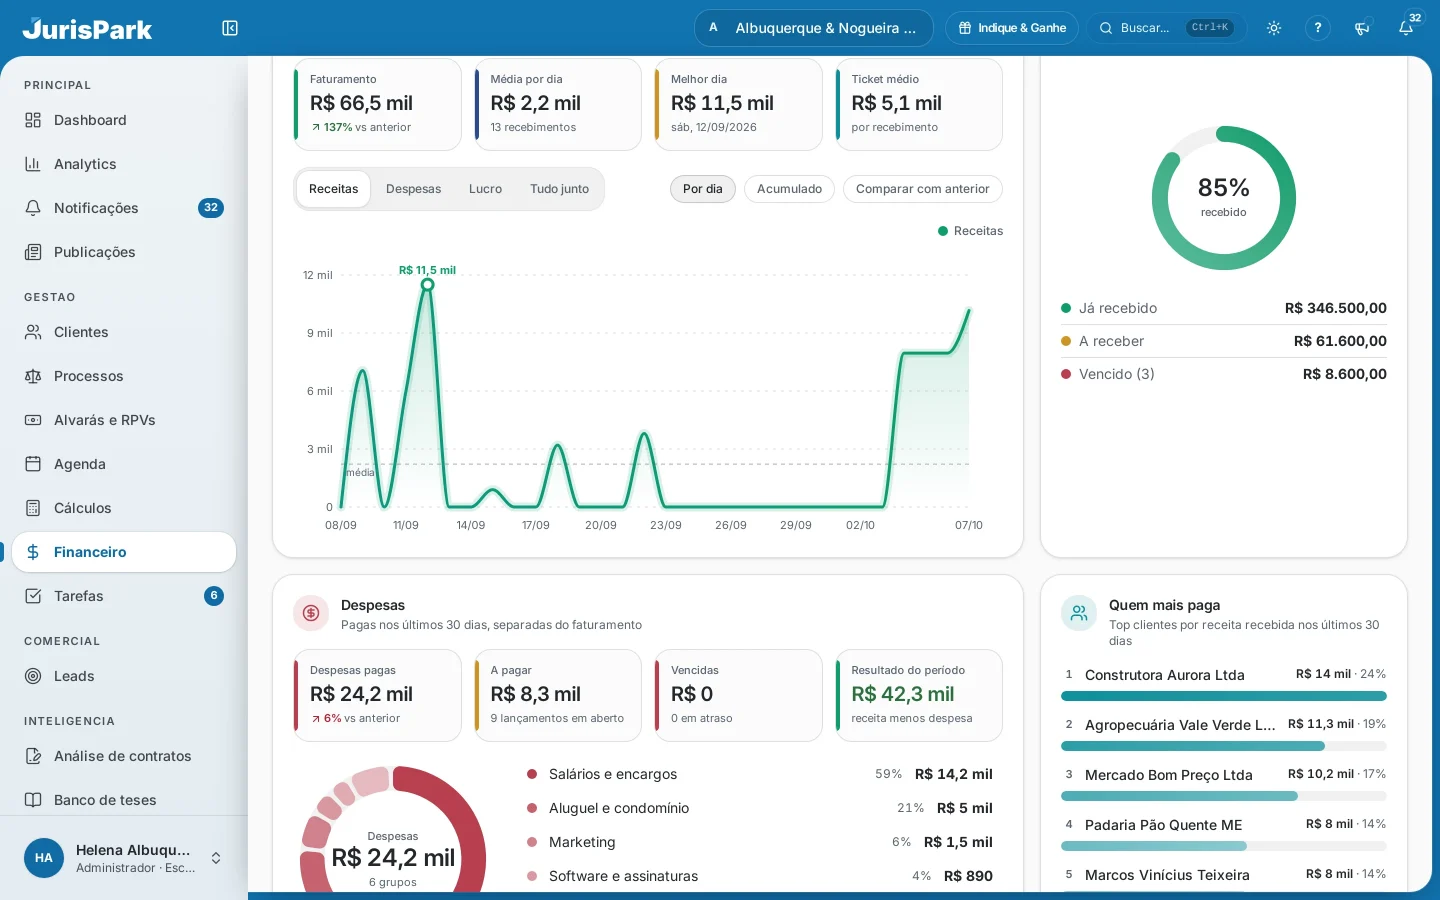Click the A receber R$ 61.600,00 row
The image size is (1440, 900).
(1224, 341)
